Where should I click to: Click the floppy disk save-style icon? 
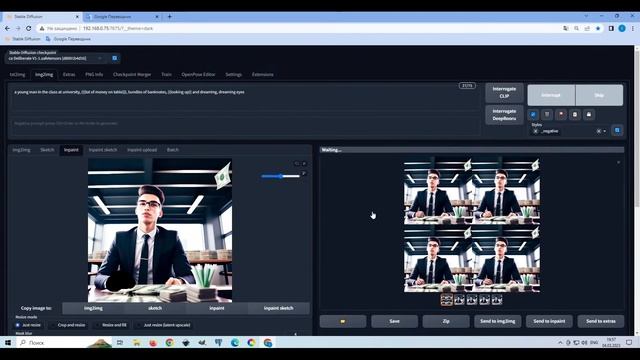coord(589,115)
